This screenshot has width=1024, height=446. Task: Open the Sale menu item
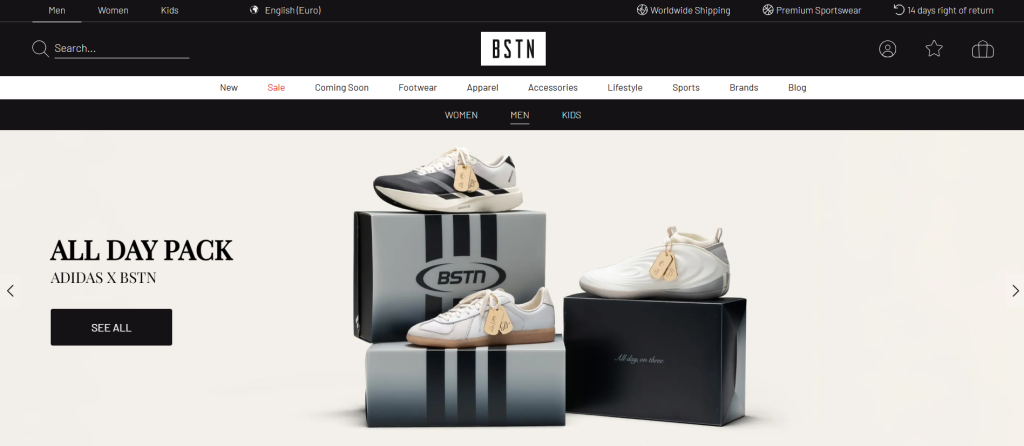(276, 88)
